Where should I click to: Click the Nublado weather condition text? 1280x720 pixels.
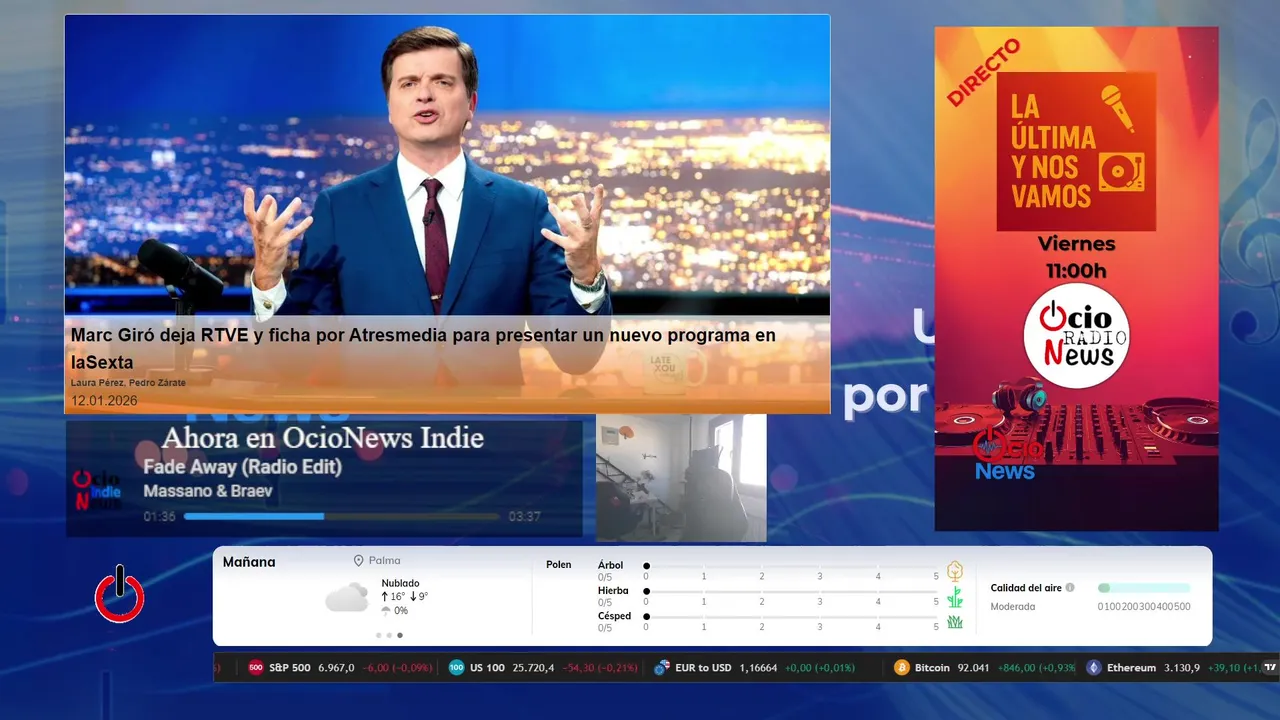pyautogui.click(x=400, y=583)
